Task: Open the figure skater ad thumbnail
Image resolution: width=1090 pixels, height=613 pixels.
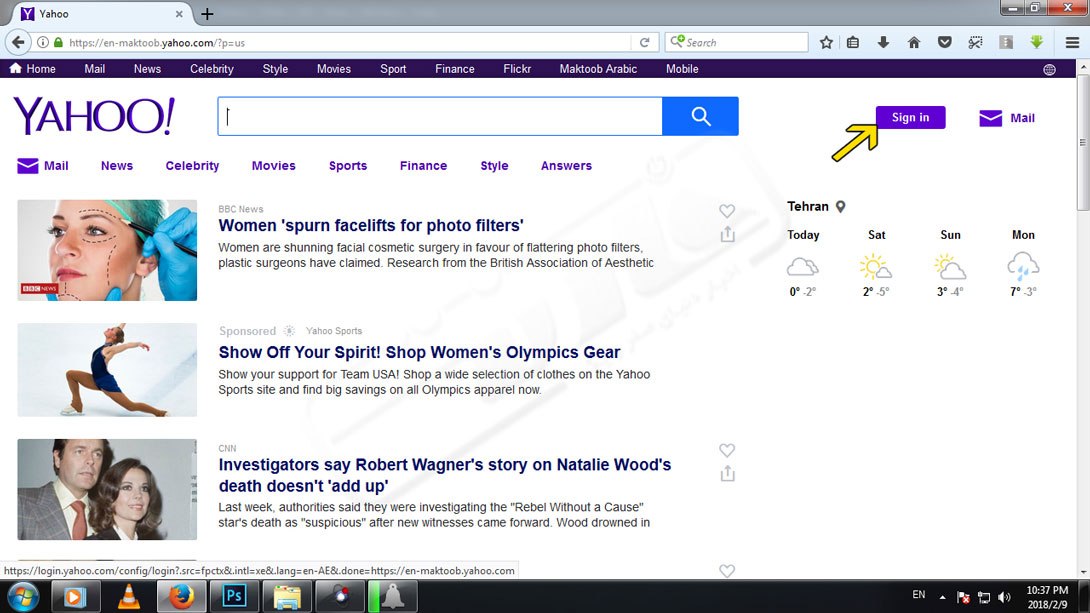Action: [x=107, y=370]
